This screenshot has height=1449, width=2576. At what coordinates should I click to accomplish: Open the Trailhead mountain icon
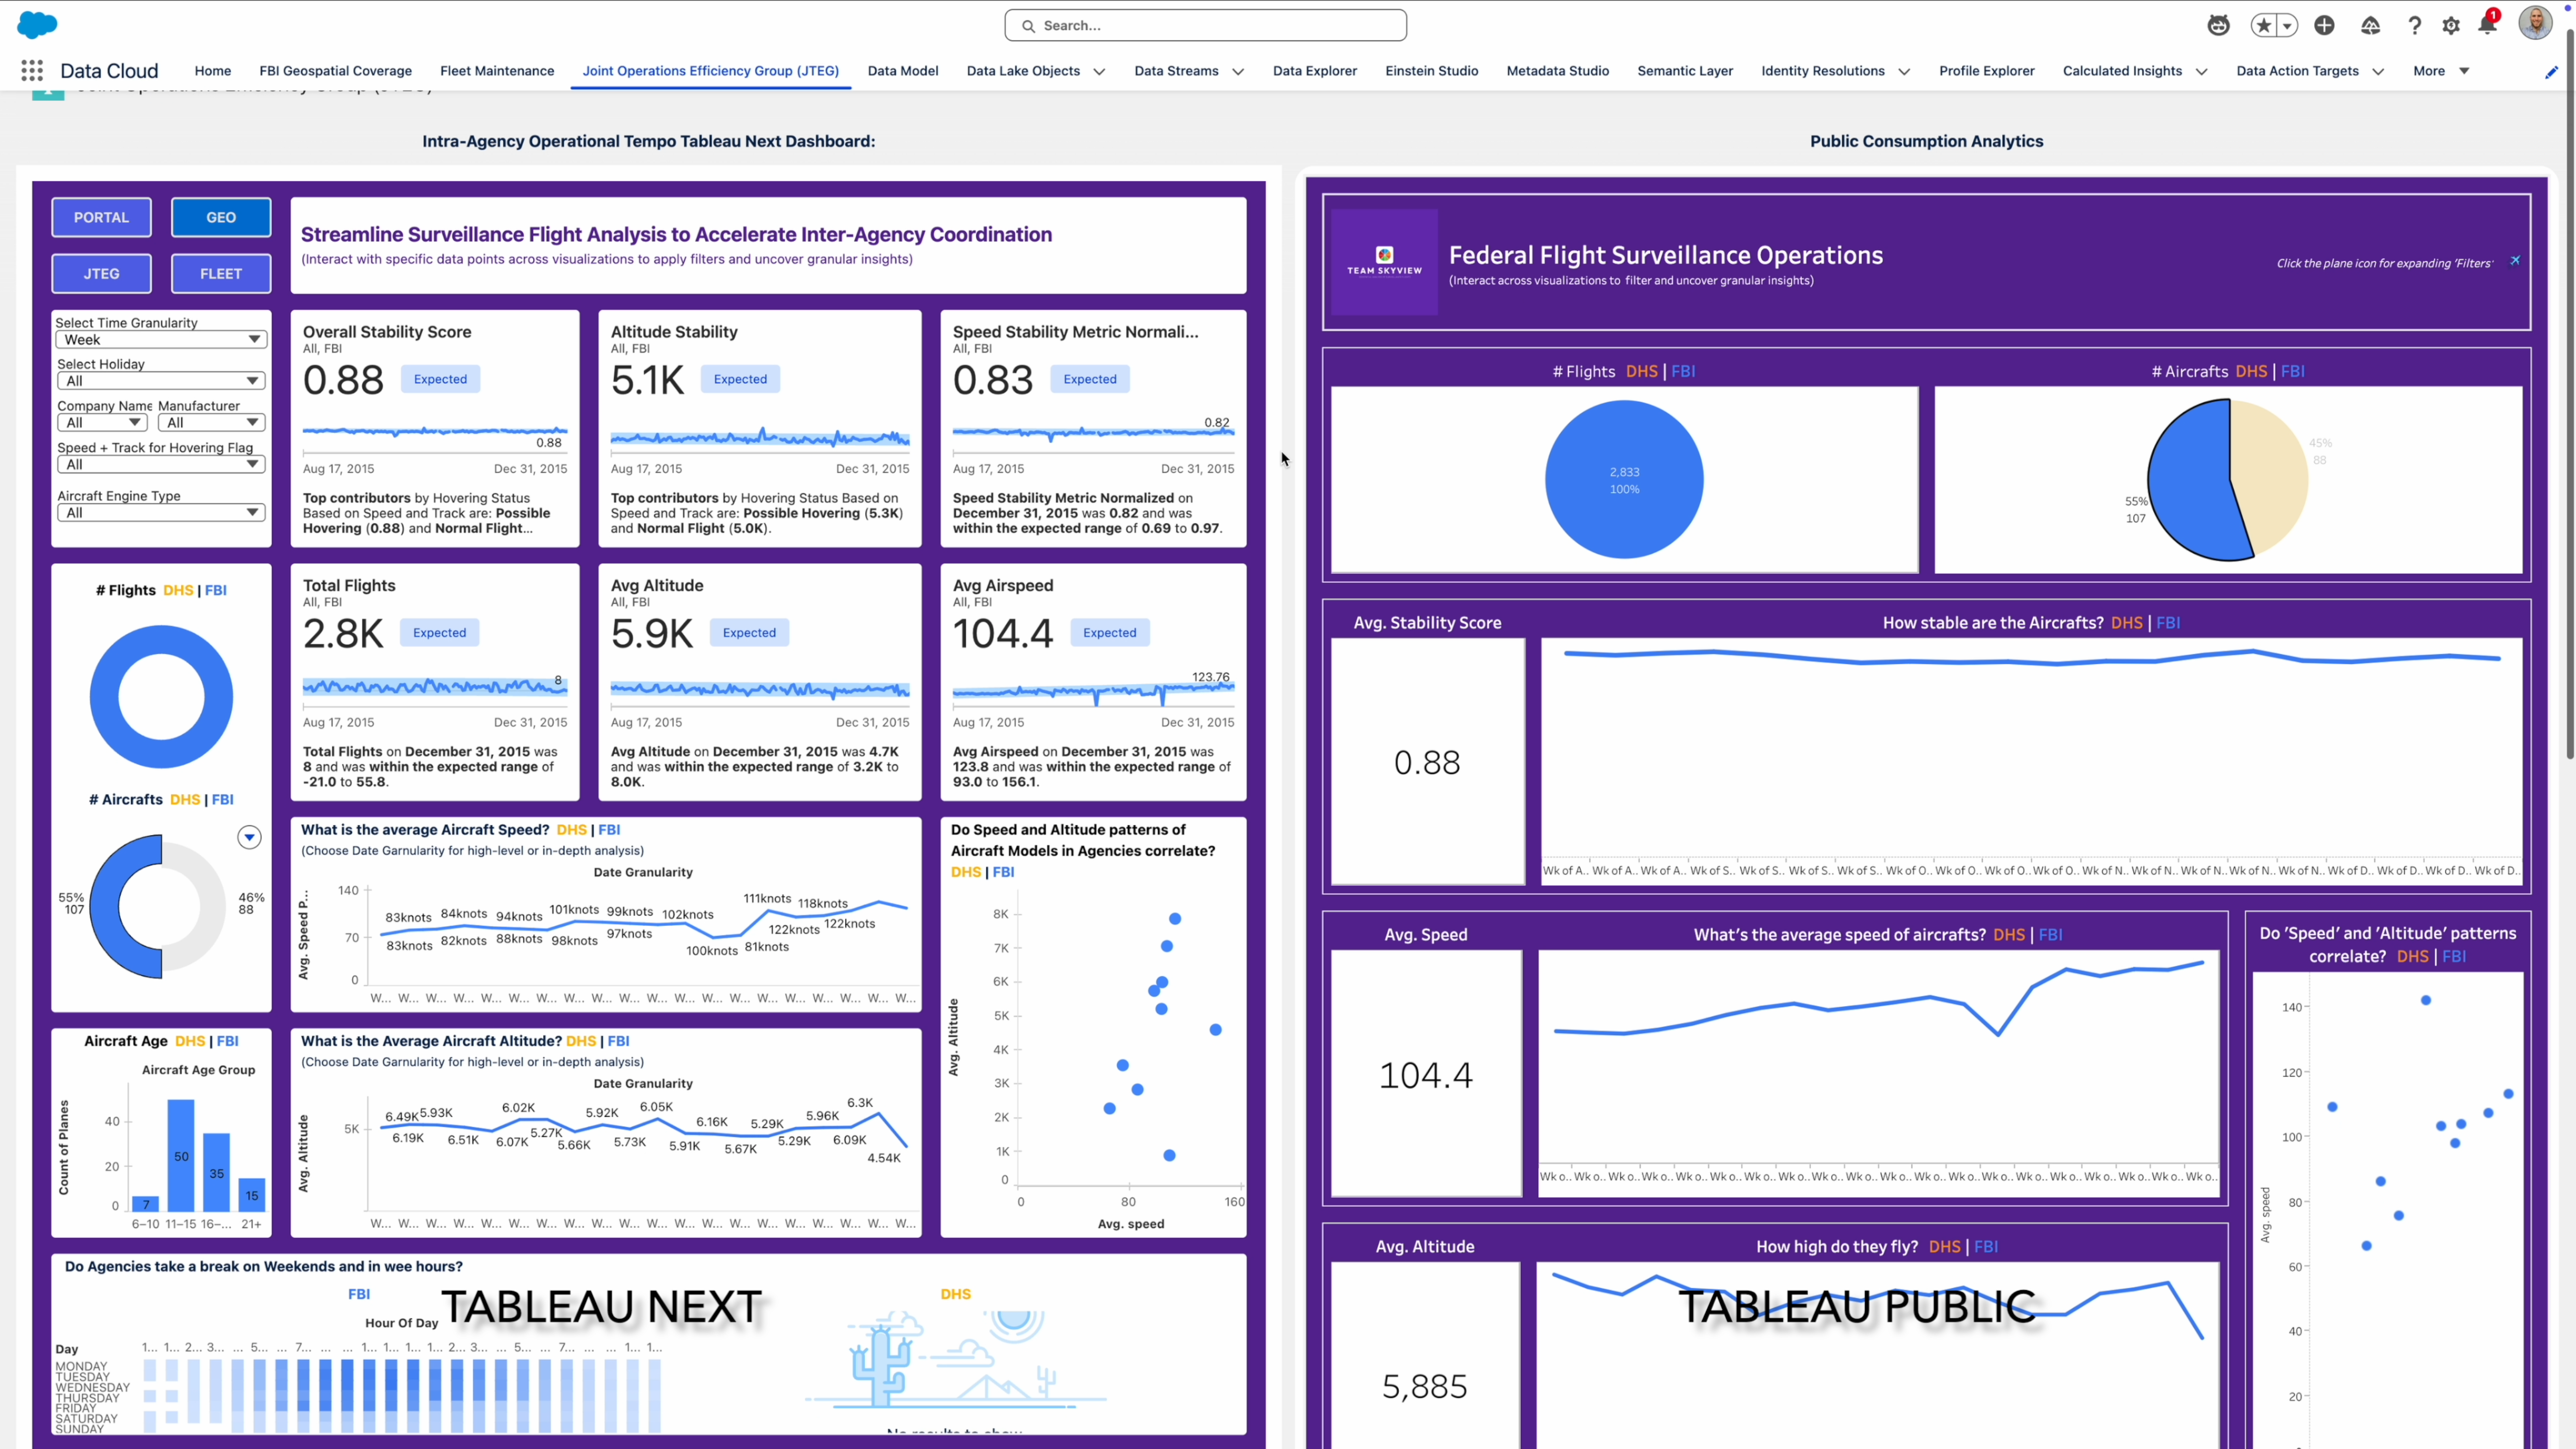(2370, 26)
